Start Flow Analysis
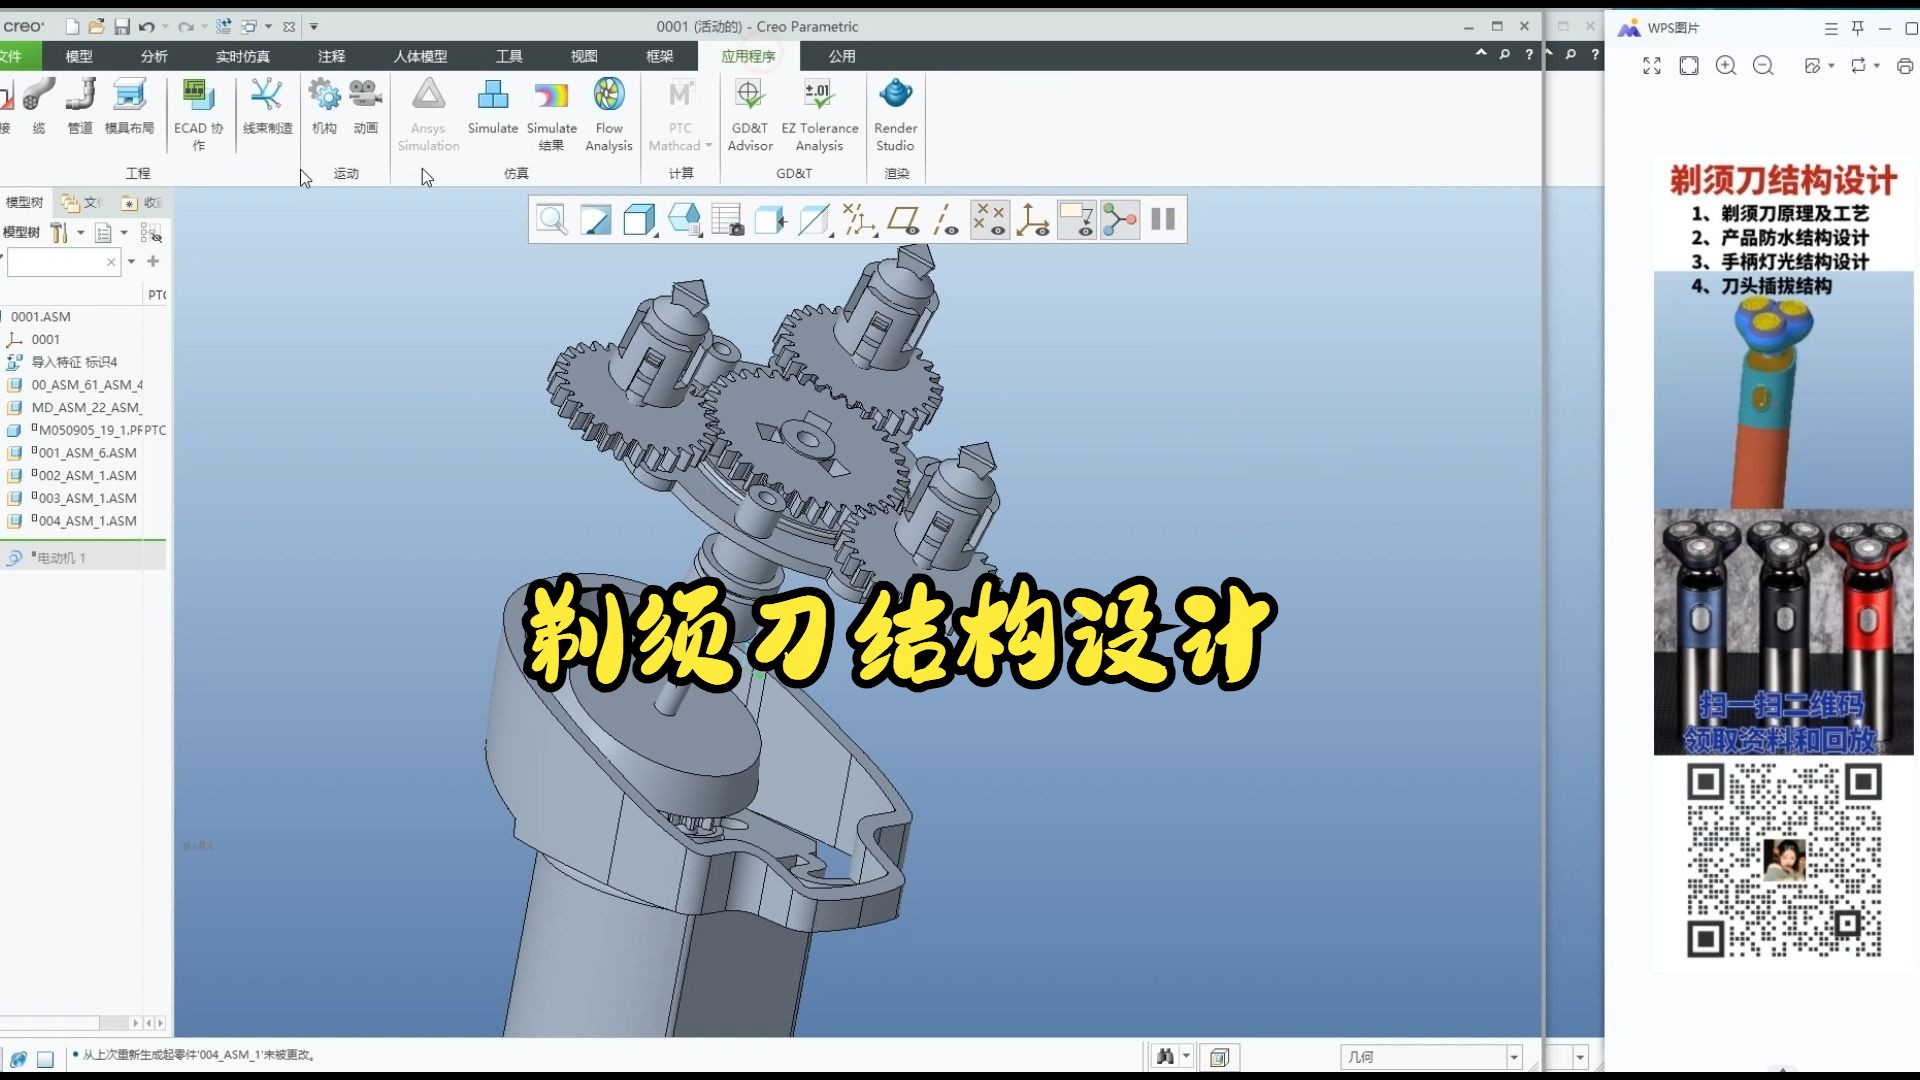Image resolution: width=1920 pixels, height=1080 pixels. [x=609, y=114]
